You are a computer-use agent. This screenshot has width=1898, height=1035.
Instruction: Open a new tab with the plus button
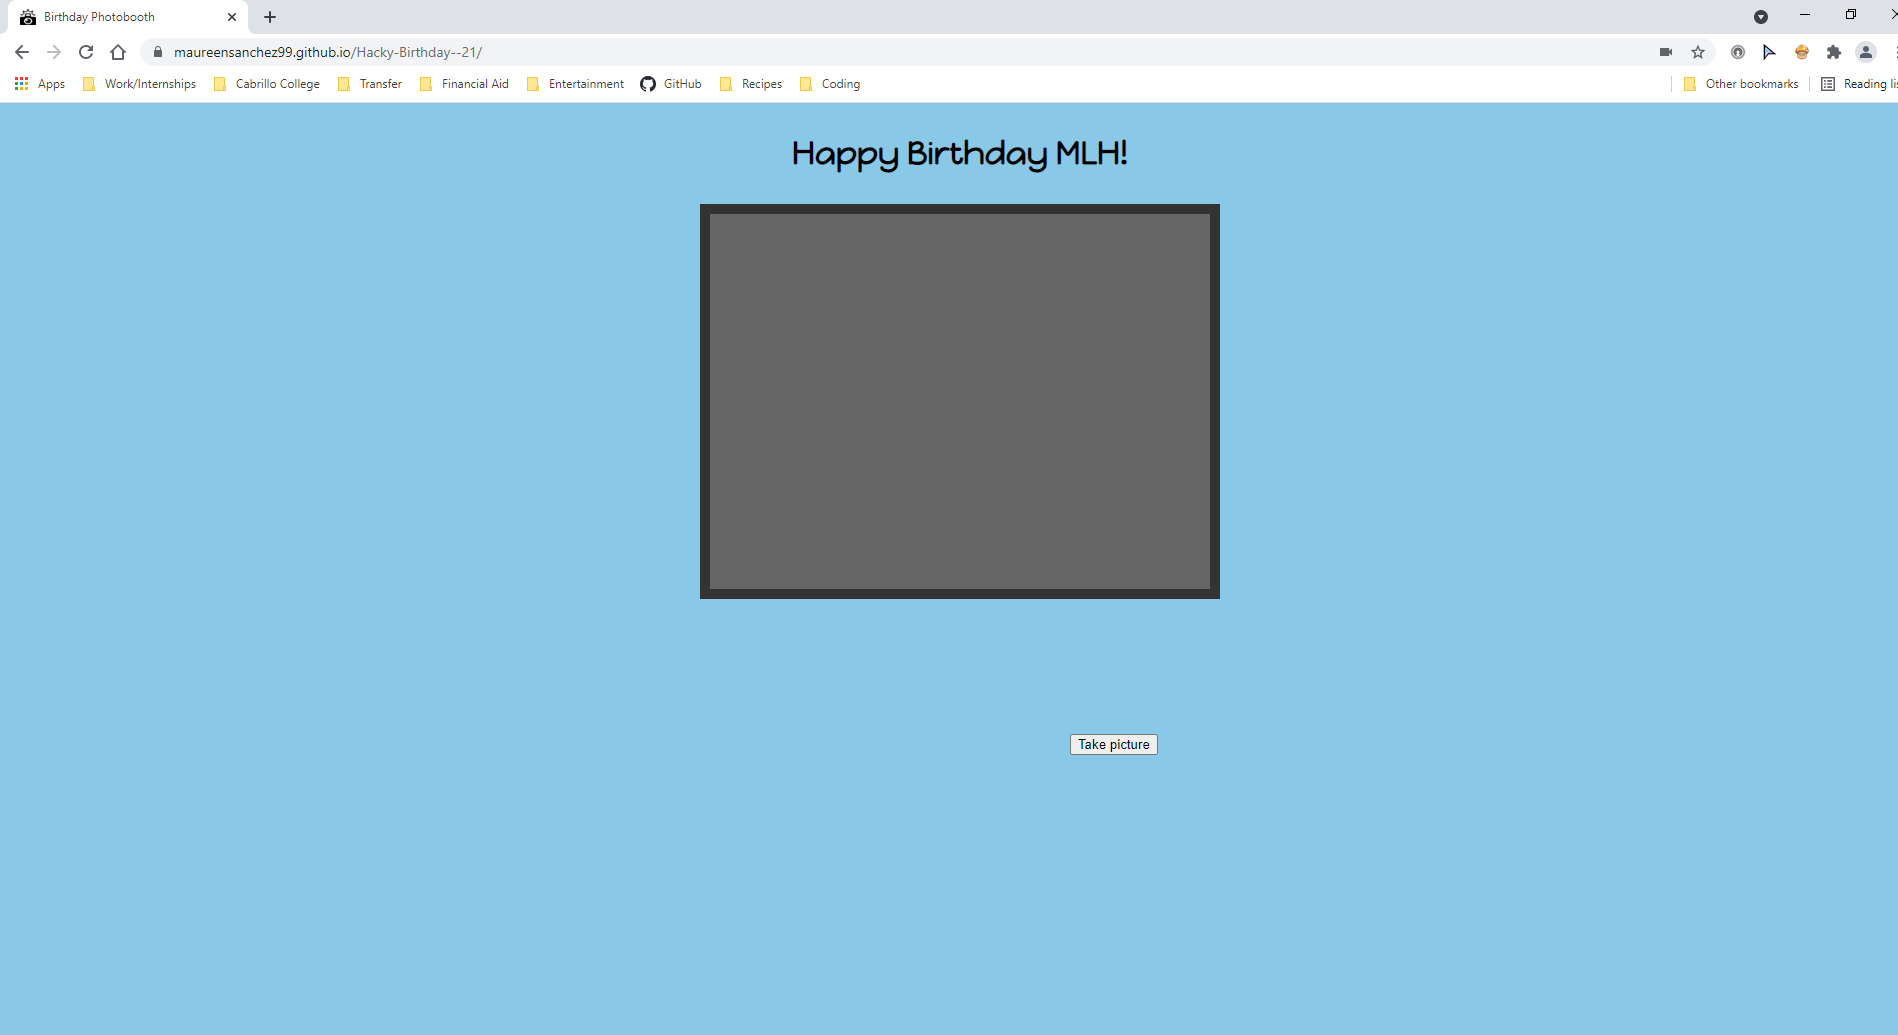[270, 17]
